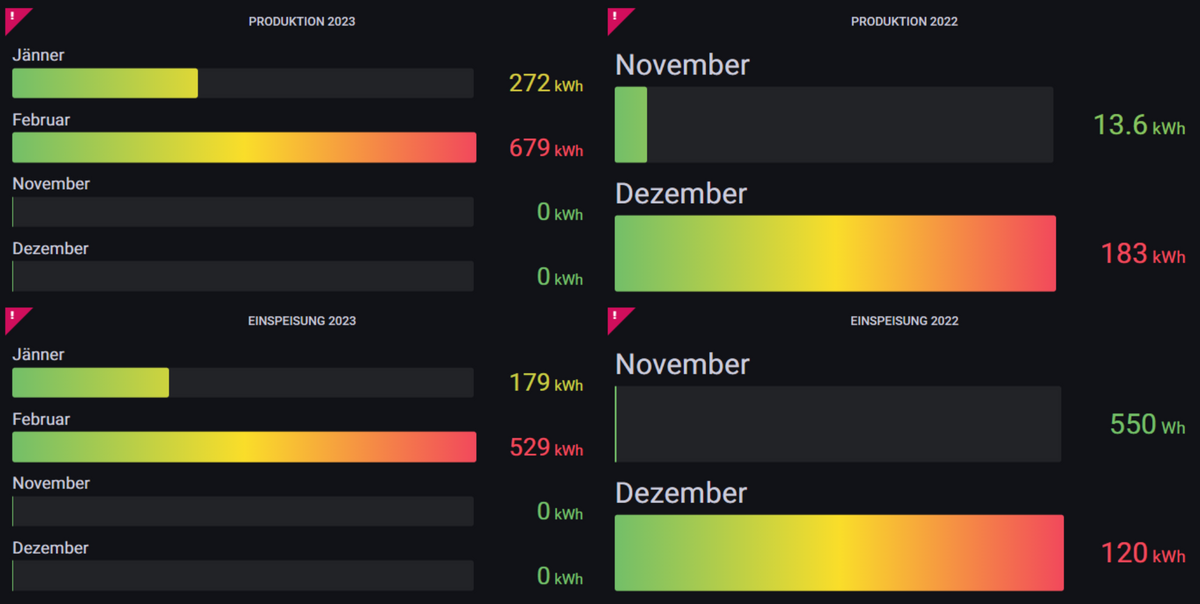1200x604 pixels.
Task: Open the PRODUKTION 2023 panel title menu
Action: click(x=301, y=21)
